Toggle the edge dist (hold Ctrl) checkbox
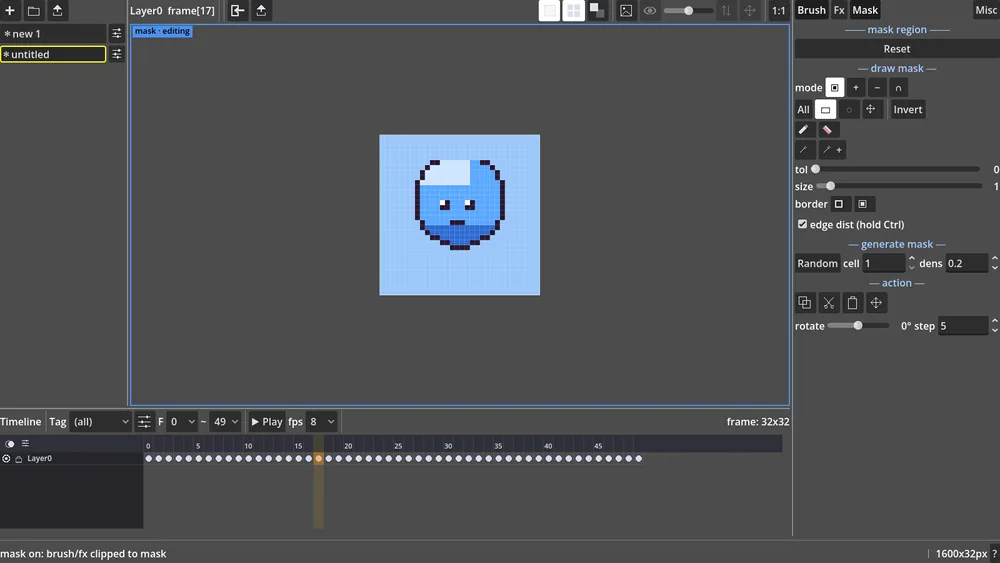Image resolution: width=1000 pixels, height=563 pixels. click(802, 224)
